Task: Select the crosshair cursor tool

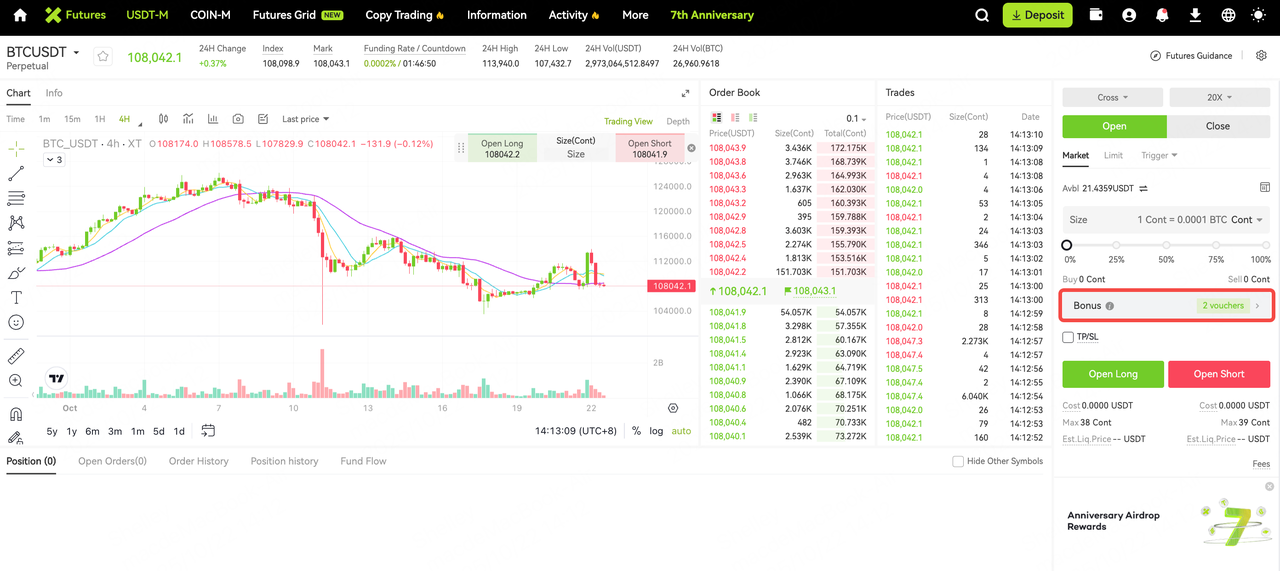Action: click(x=16, y=149)
